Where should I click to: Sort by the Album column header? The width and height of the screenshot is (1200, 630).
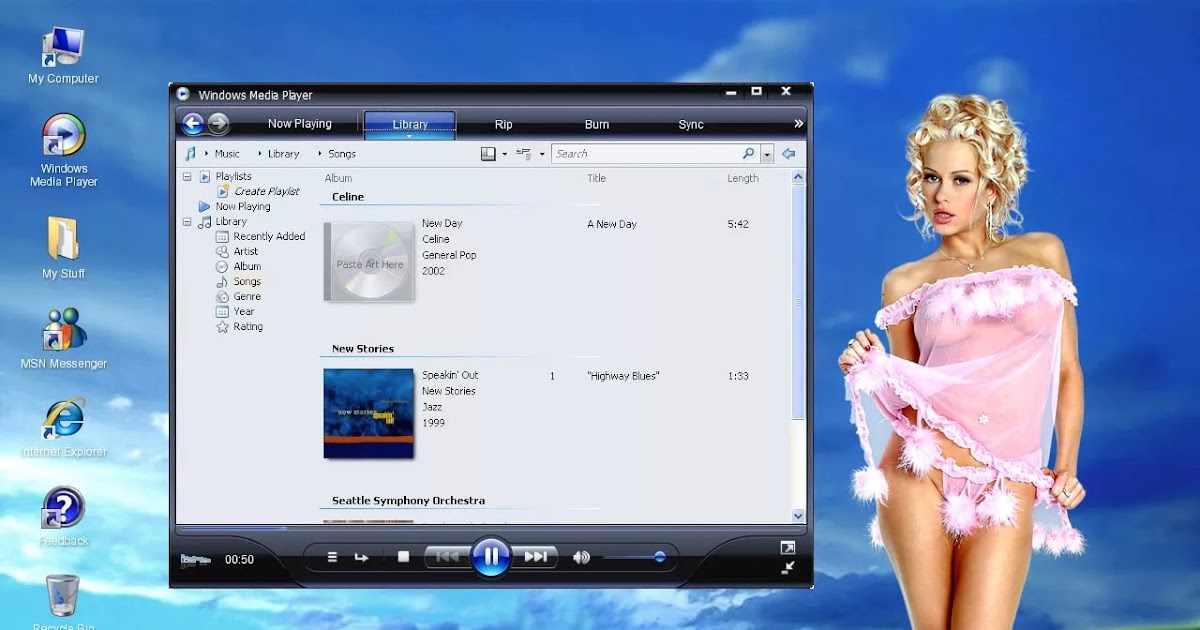tap(338, 178)
